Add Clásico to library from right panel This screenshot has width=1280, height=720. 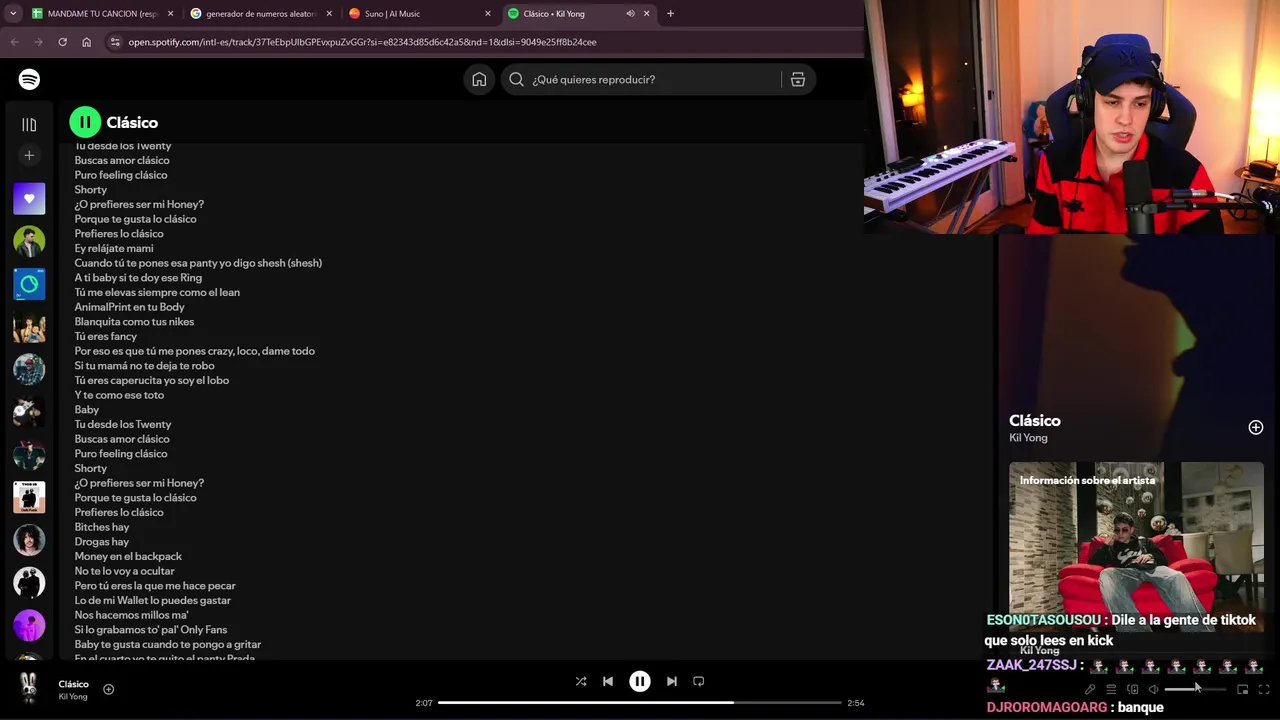tap(1256, 427)
